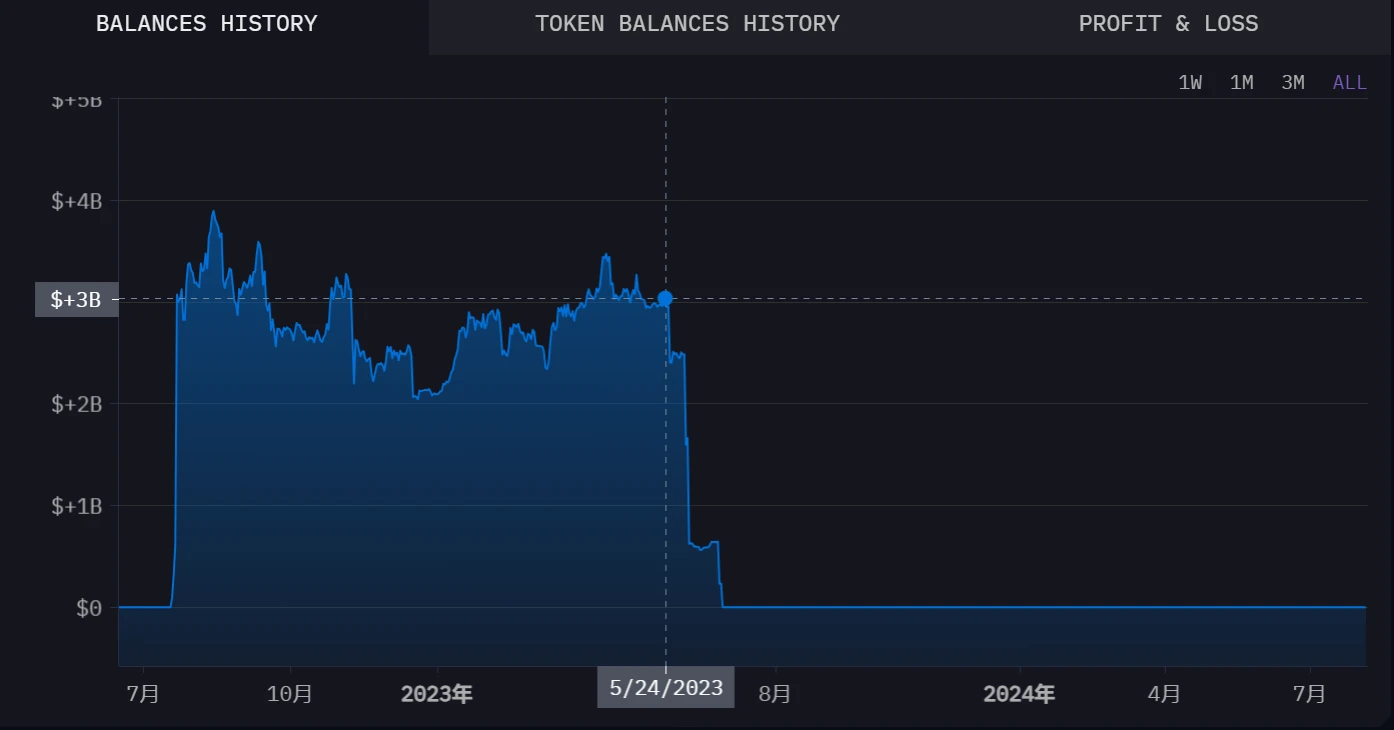Click the highlighted $+3B value label
This screenshot has height=730, width=1394.
click(x=77, y=299)
